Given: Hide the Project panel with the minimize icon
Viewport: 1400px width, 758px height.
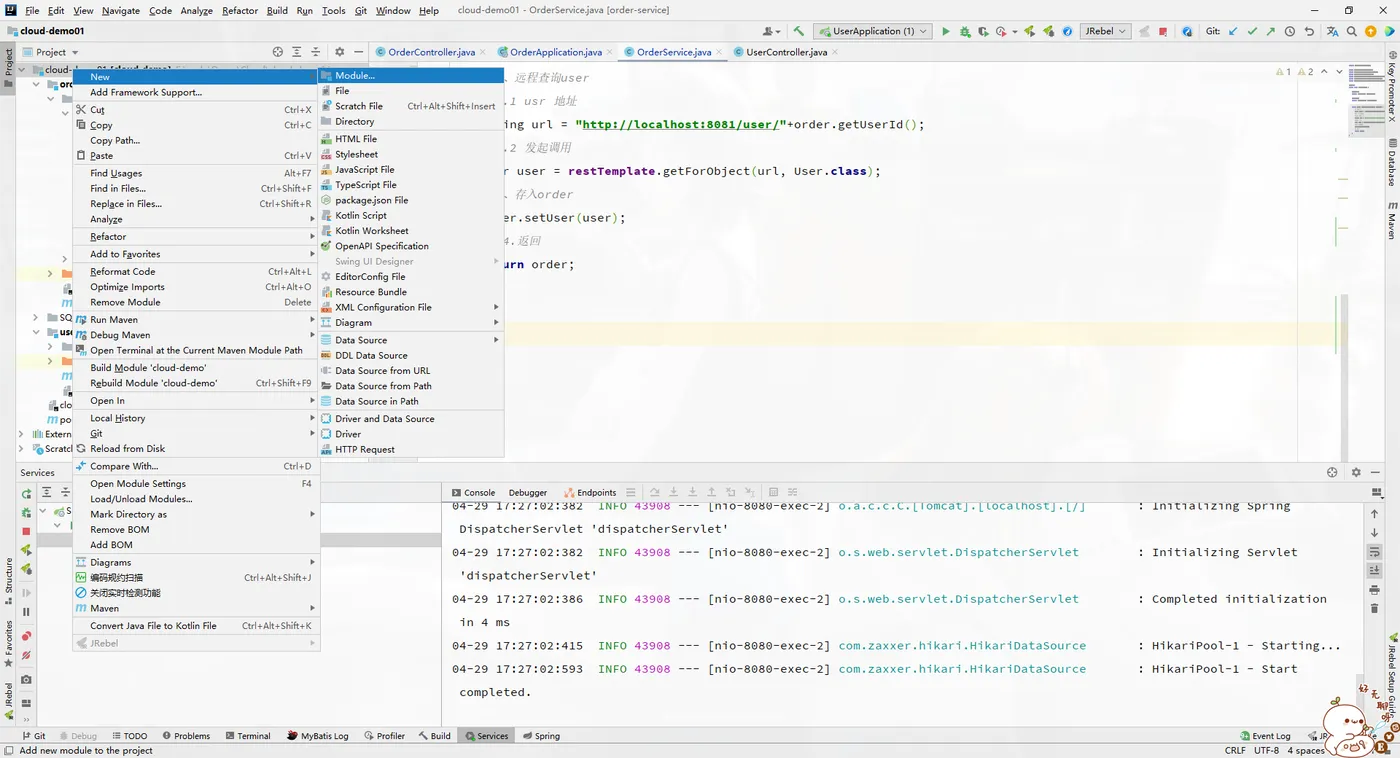Looking at the screenshot, I should (x=358, y=52).
